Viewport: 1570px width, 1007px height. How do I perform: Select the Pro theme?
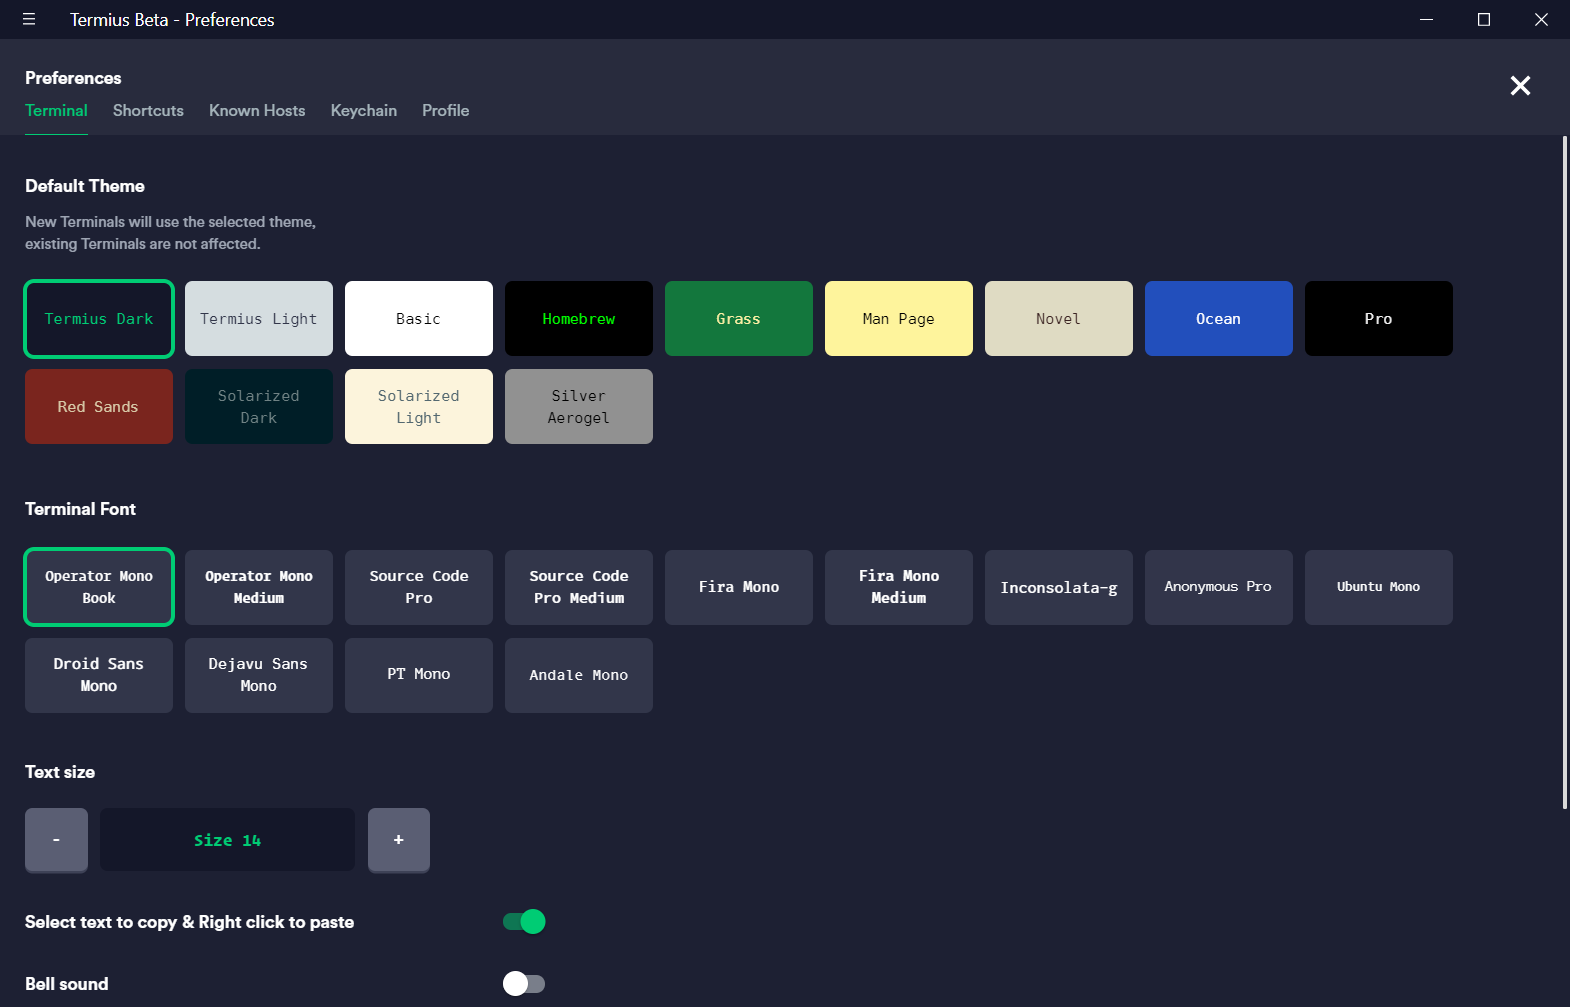click(x=1379, y=319)
